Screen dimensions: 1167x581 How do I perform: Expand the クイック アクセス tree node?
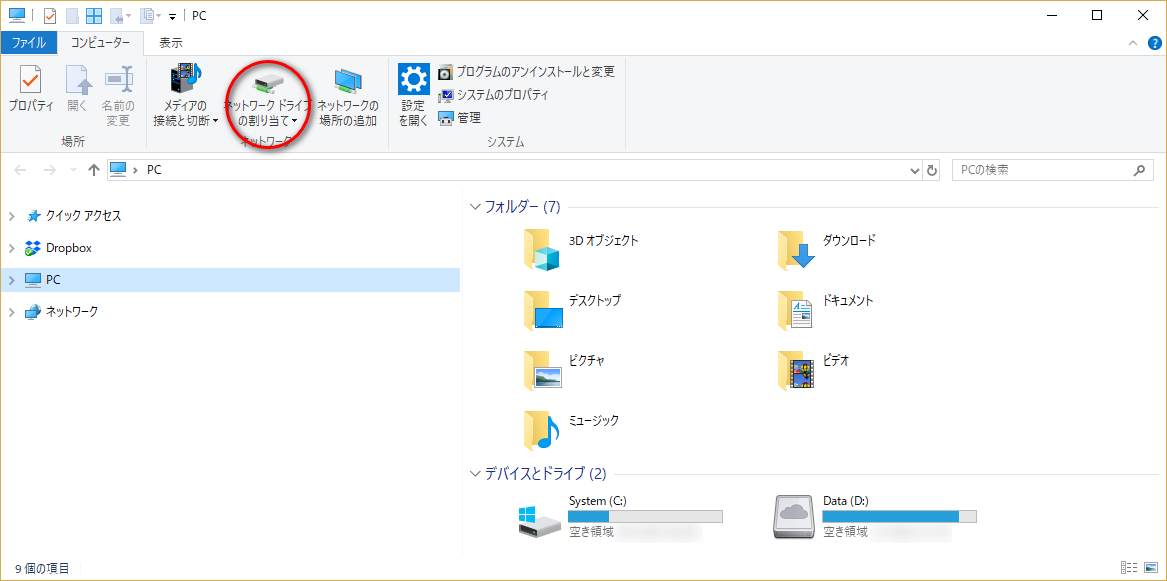[12, 216]
